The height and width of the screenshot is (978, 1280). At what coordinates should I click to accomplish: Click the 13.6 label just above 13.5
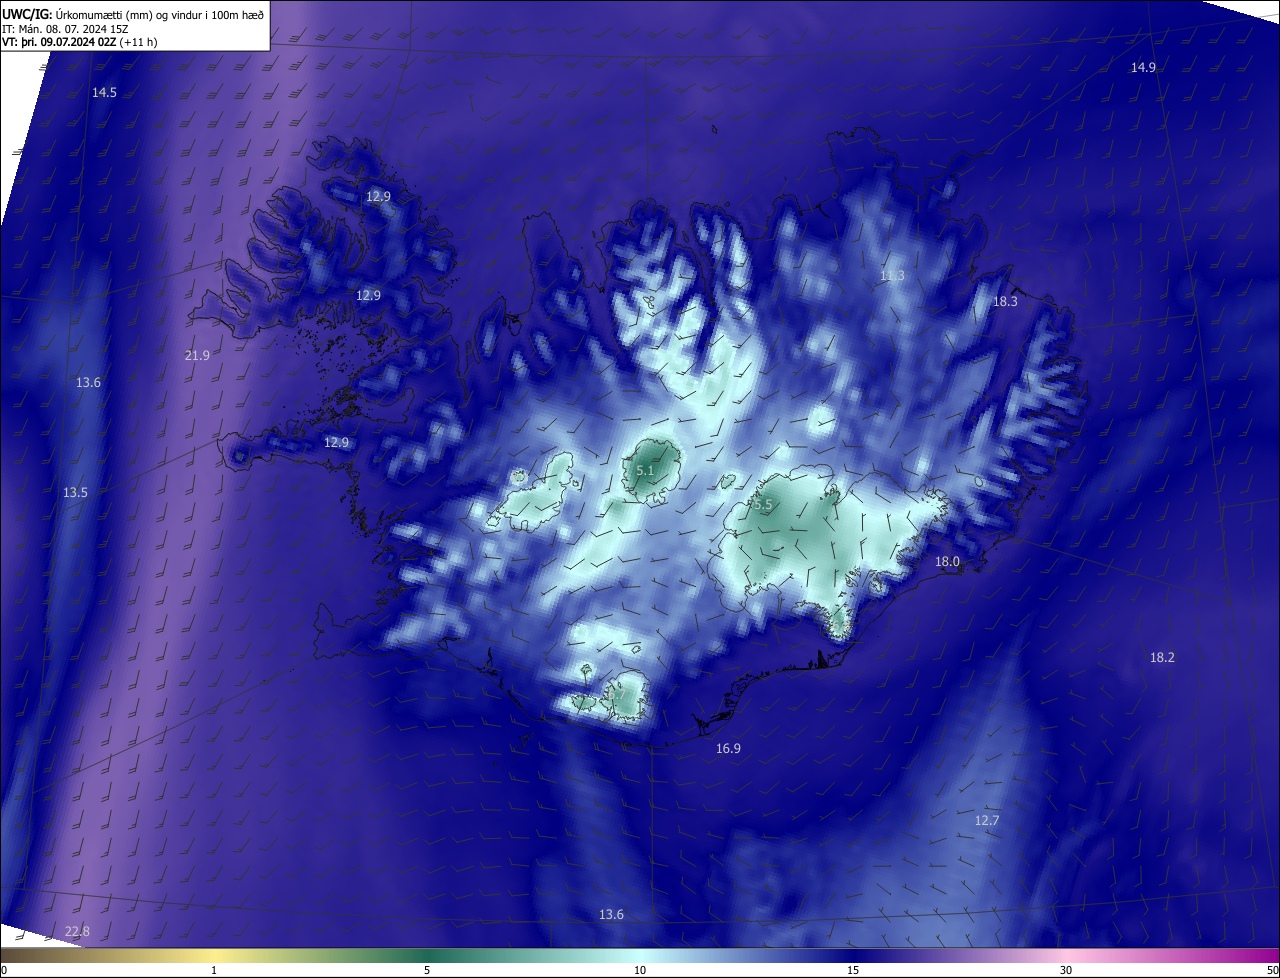click(x=88, y=382)
